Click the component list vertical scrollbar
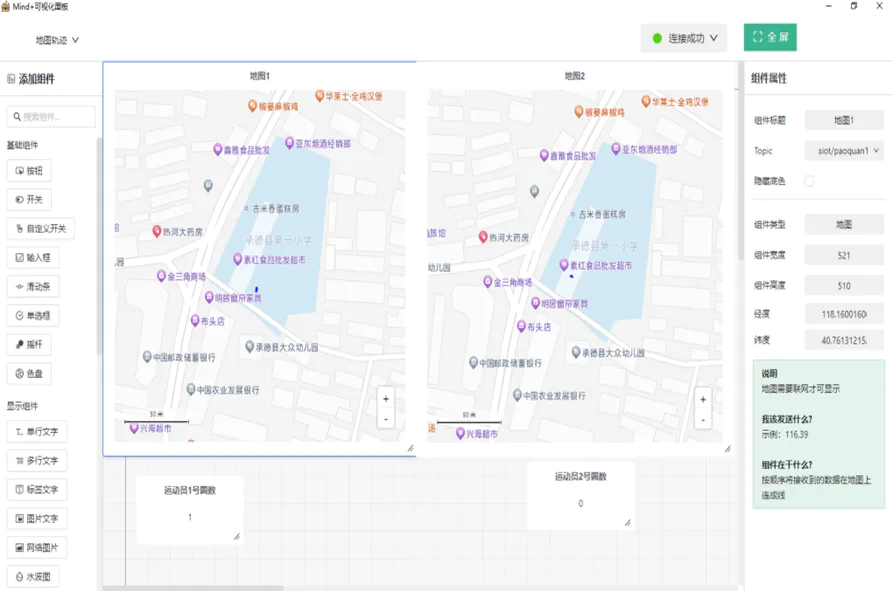This screenshot has height=591, width=893. tap(99, 246)
